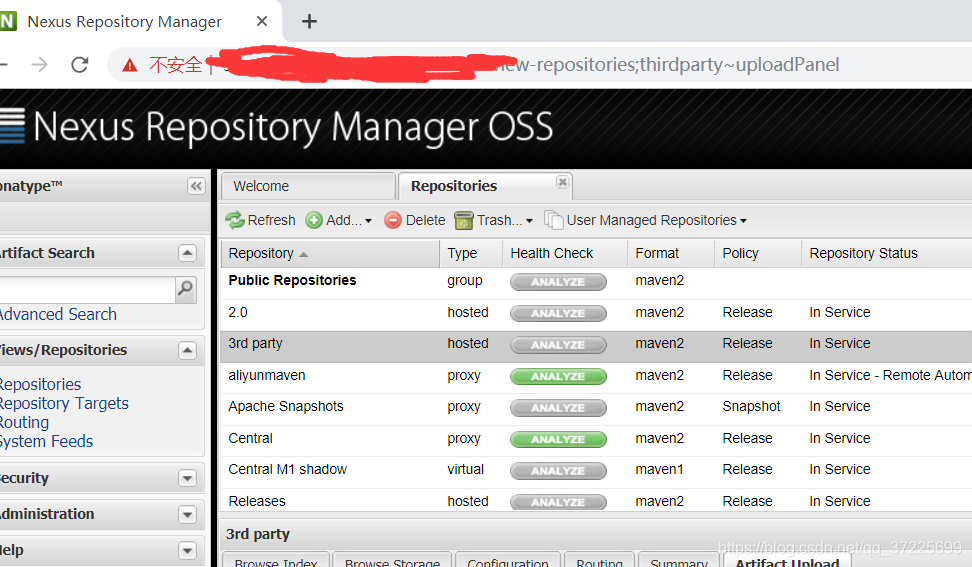Analyze the Public Repositories group
The image size is (972, 567).
click(558, 282)
